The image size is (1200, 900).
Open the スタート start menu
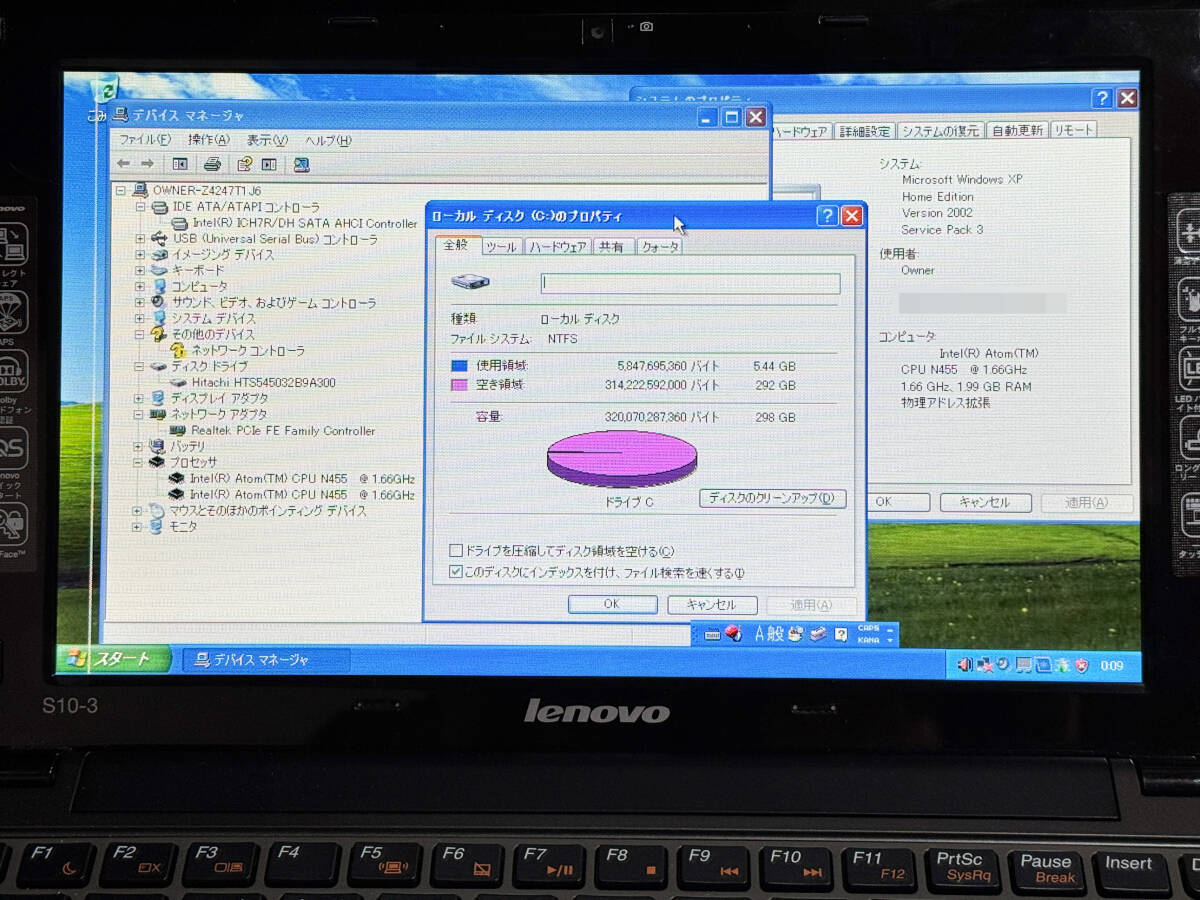tap(114, 659)
